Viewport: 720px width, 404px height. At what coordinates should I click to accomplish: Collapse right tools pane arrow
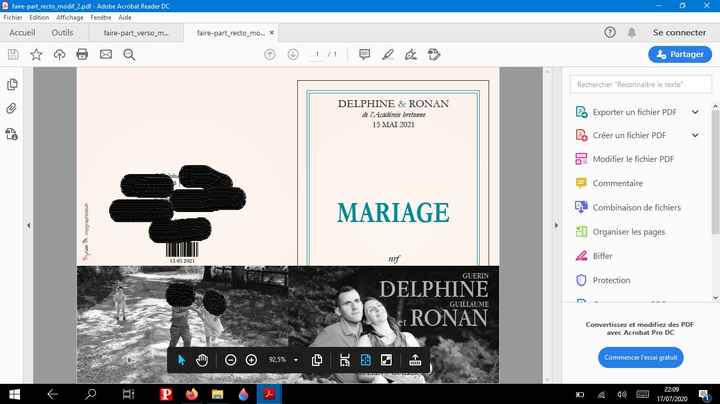(x=556, y=225)
